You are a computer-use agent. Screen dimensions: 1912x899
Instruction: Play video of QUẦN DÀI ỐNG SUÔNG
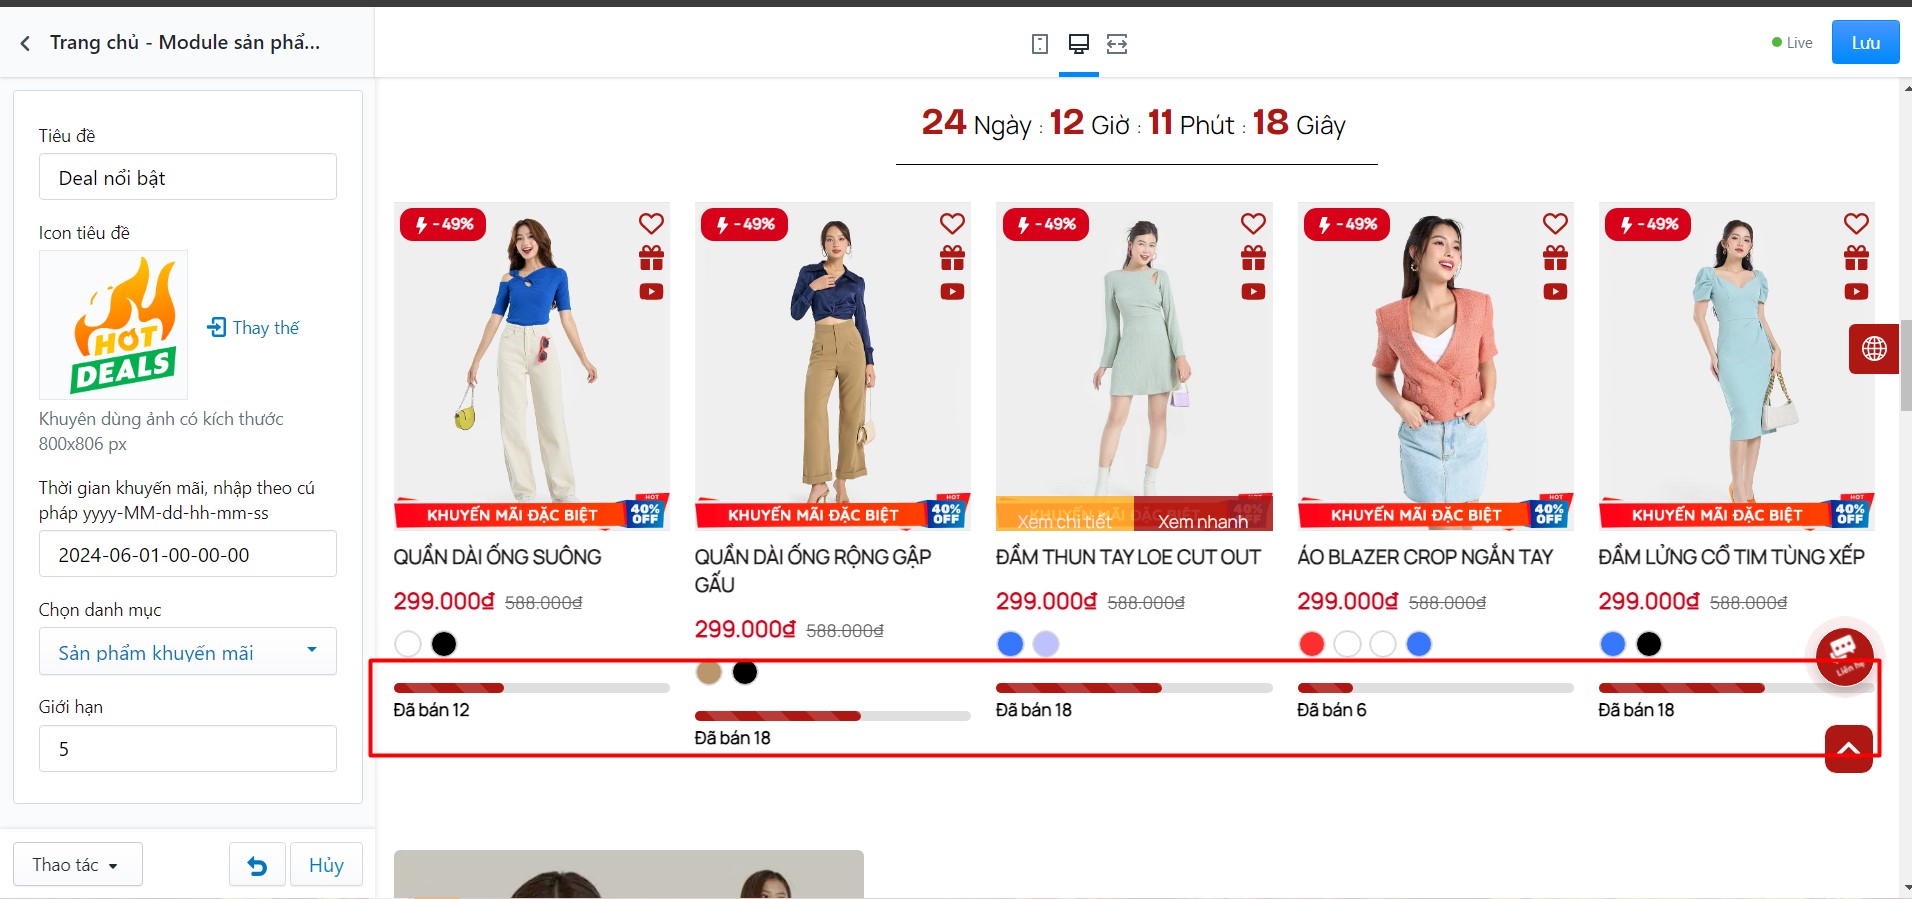[651, 292]
